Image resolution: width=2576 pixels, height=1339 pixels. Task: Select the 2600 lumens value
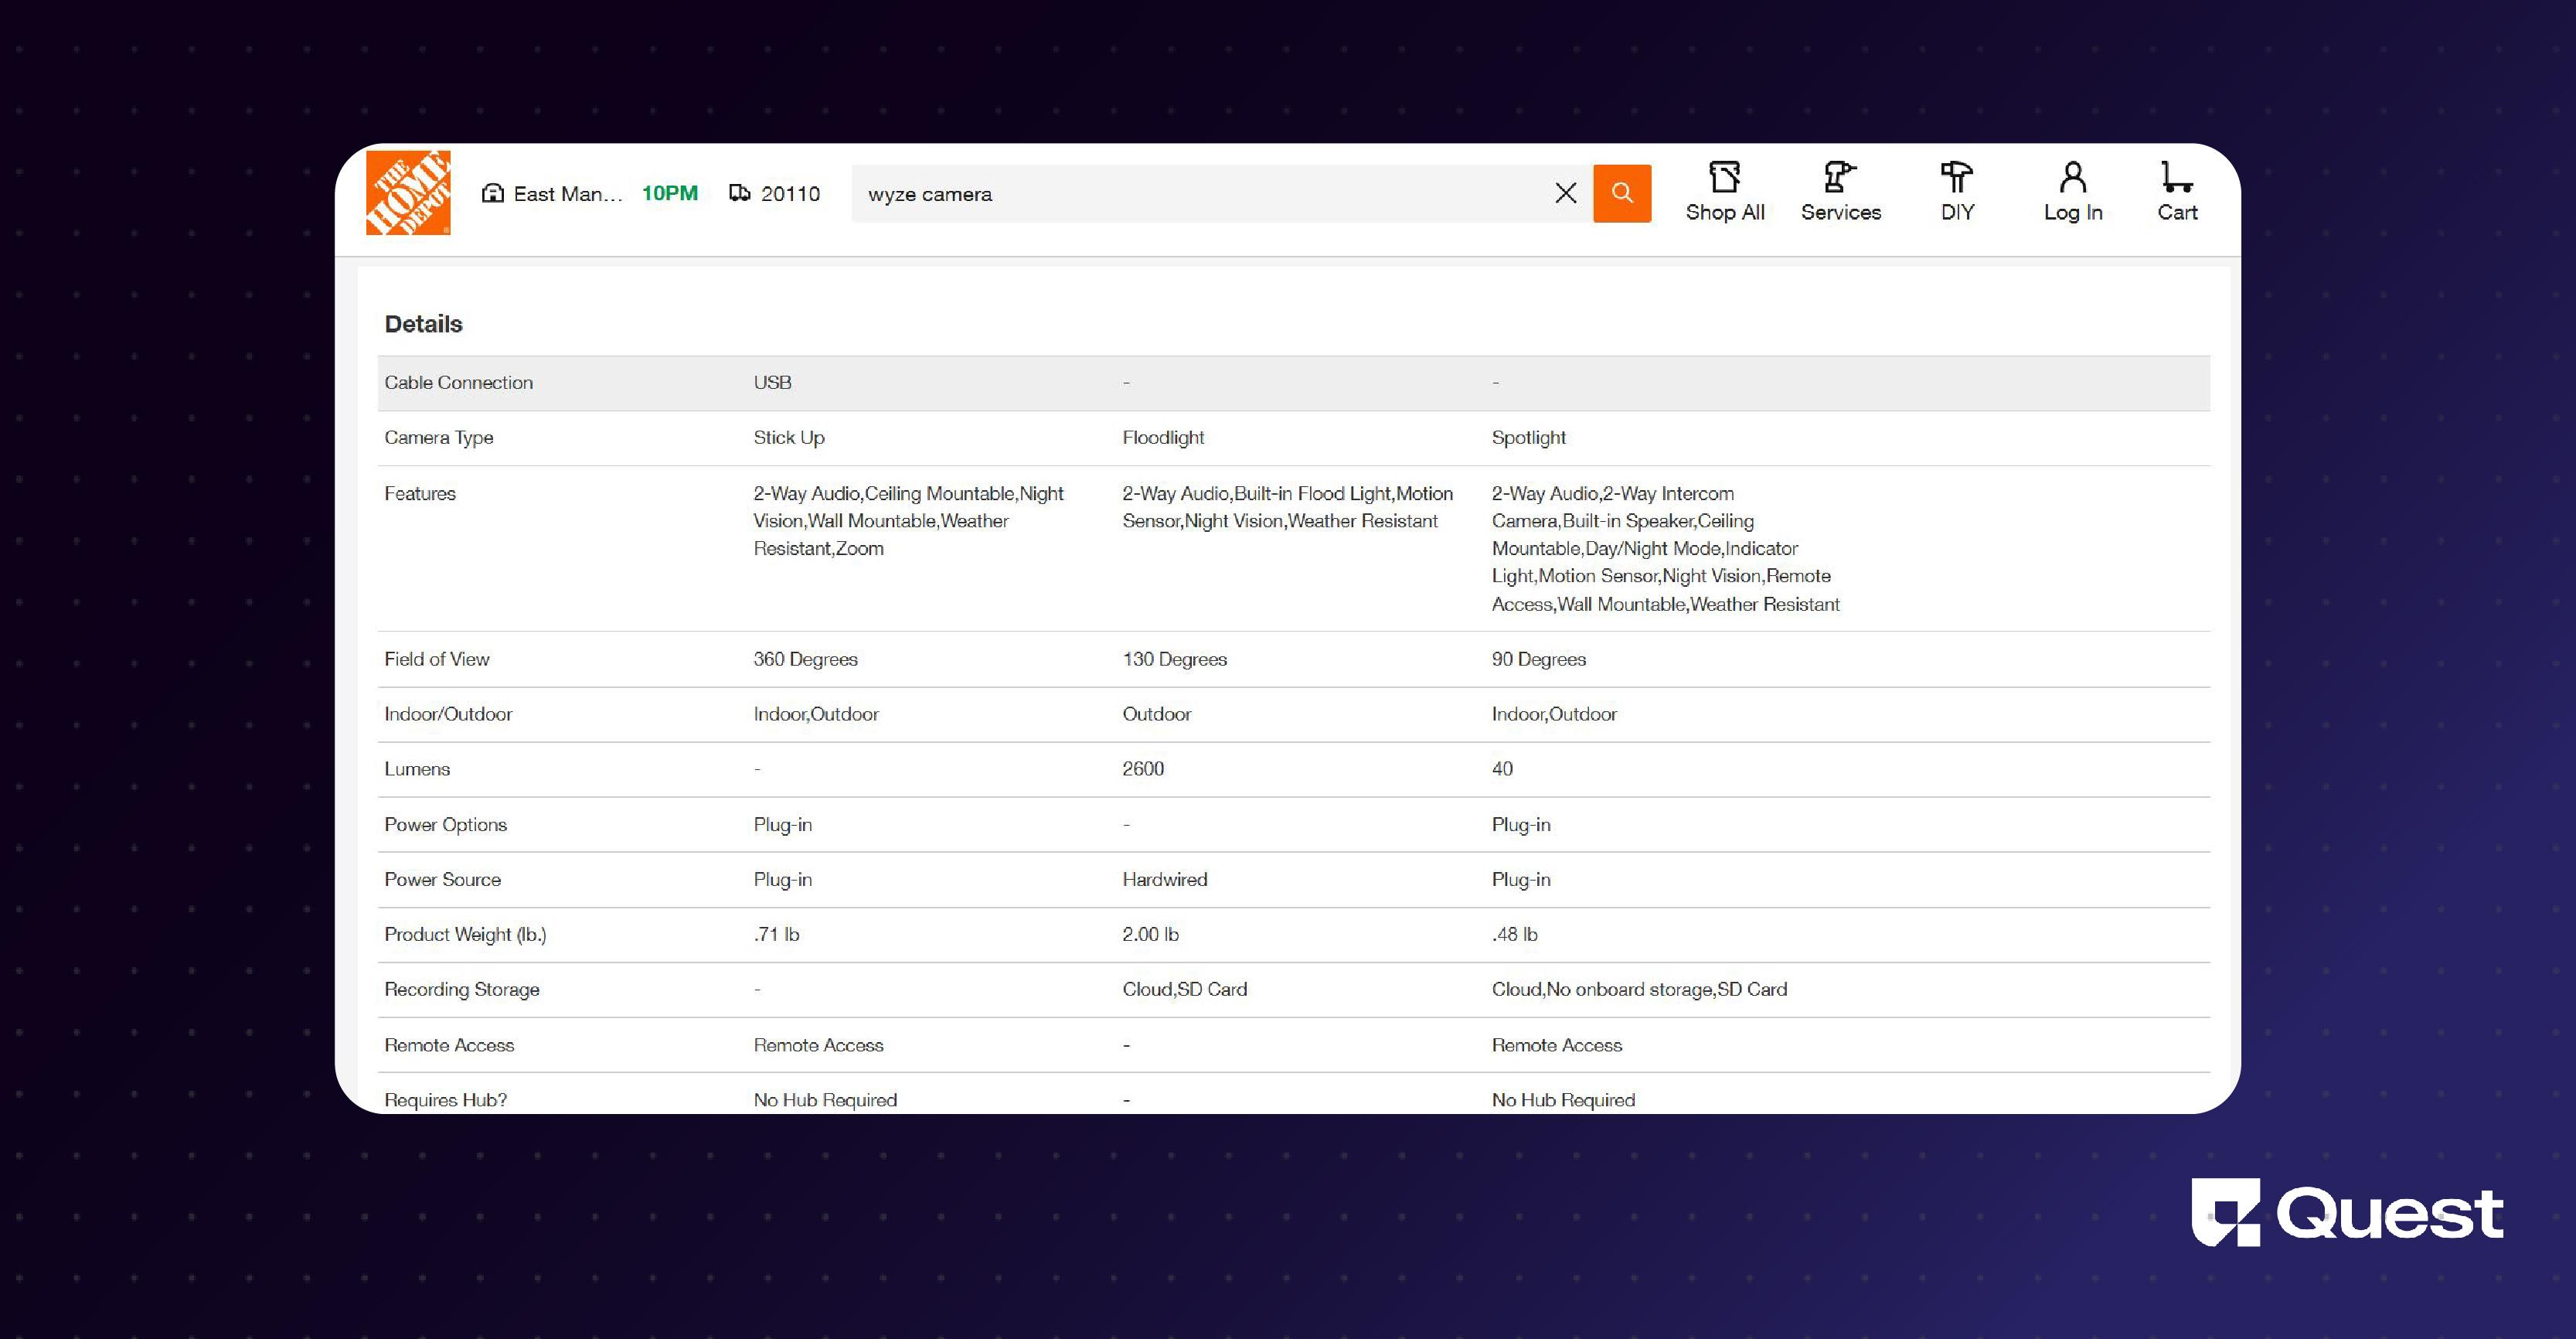pos(1142,769)
